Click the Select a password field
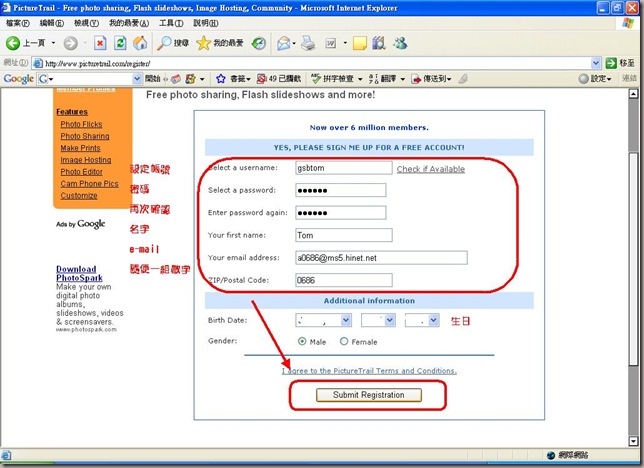Viewport: 644px width, 468px height. coord(340,190)
